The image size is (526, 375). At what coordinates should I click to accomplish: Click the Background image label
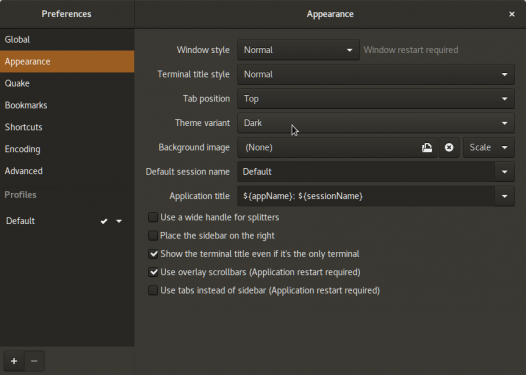(194, 148)
